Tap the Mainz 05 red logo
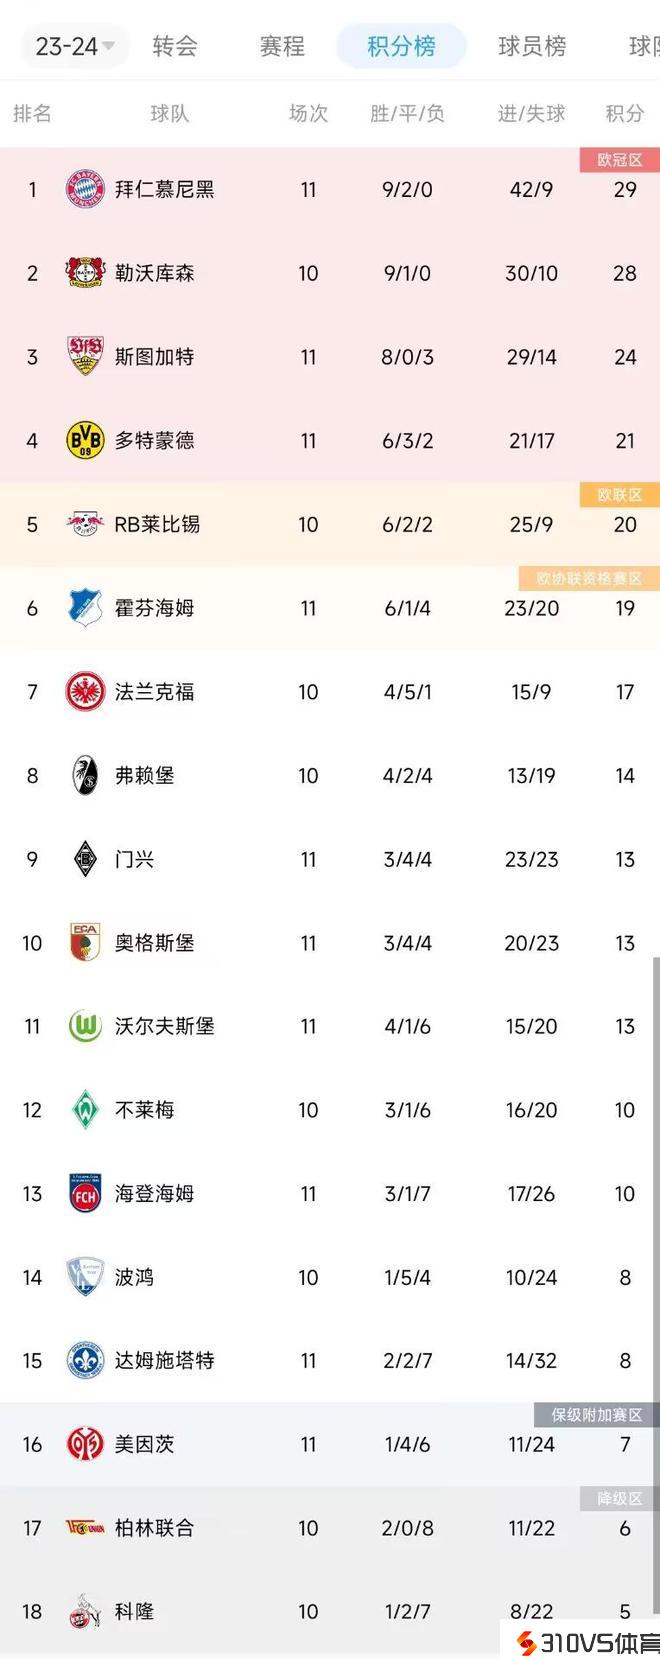 [x=85, y=1444]
